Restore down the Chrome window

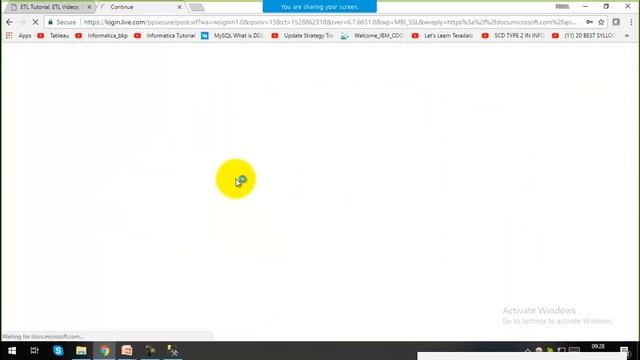pyautogui.click(x=606, y=7)
